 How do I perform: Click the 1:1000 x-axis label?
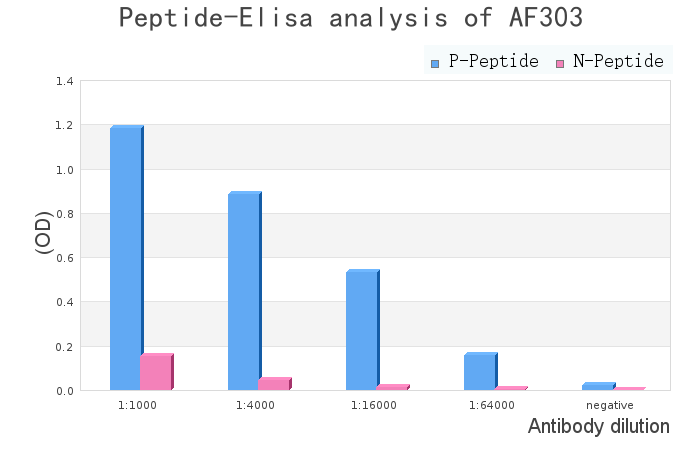(138, 405)
